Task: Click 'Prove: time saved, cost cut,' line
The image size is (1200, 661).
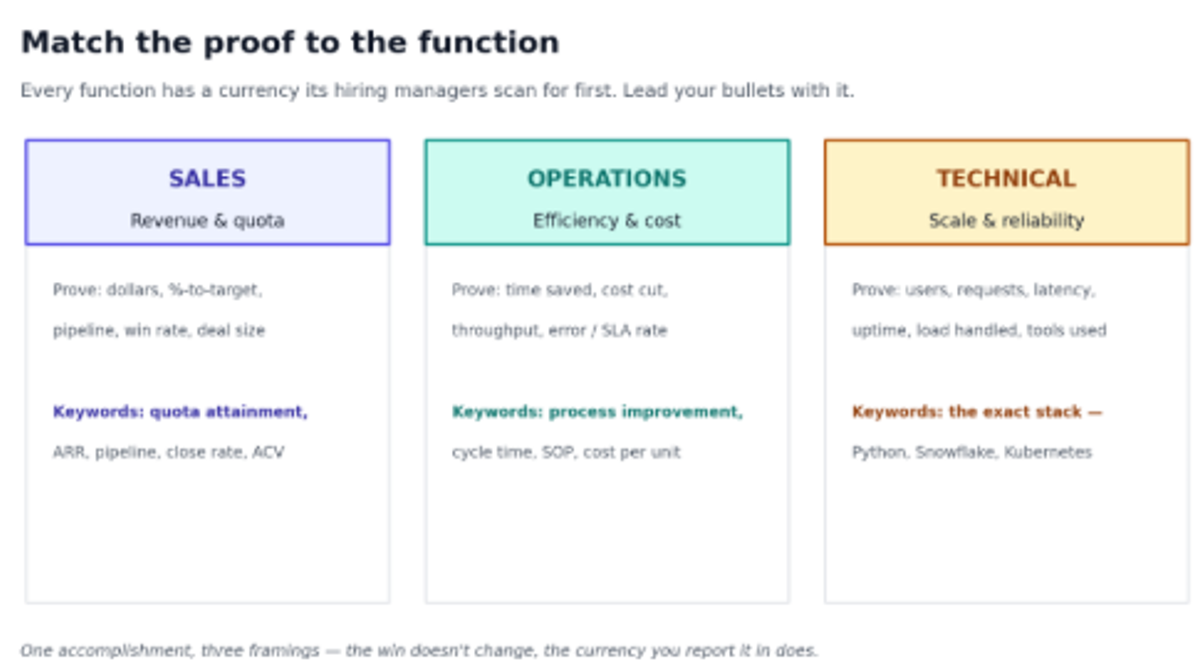Action: tap(559, 290)
